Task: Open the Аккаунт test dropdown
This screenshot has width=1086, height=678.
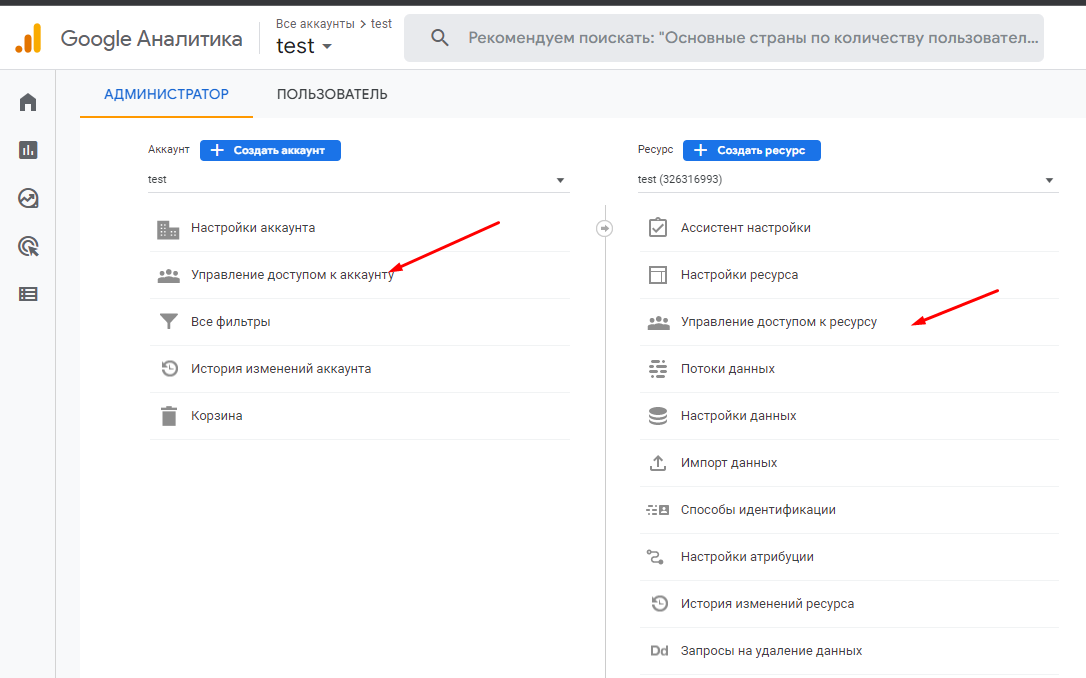Action: coord(358,180)
